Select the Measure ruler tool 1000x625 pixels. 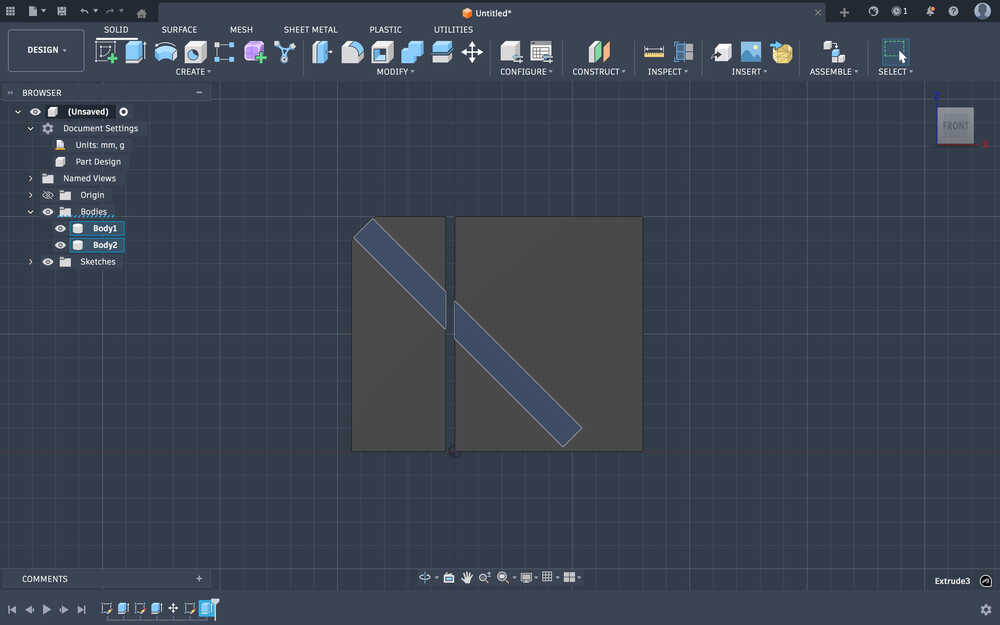click(x=654, y=52)
